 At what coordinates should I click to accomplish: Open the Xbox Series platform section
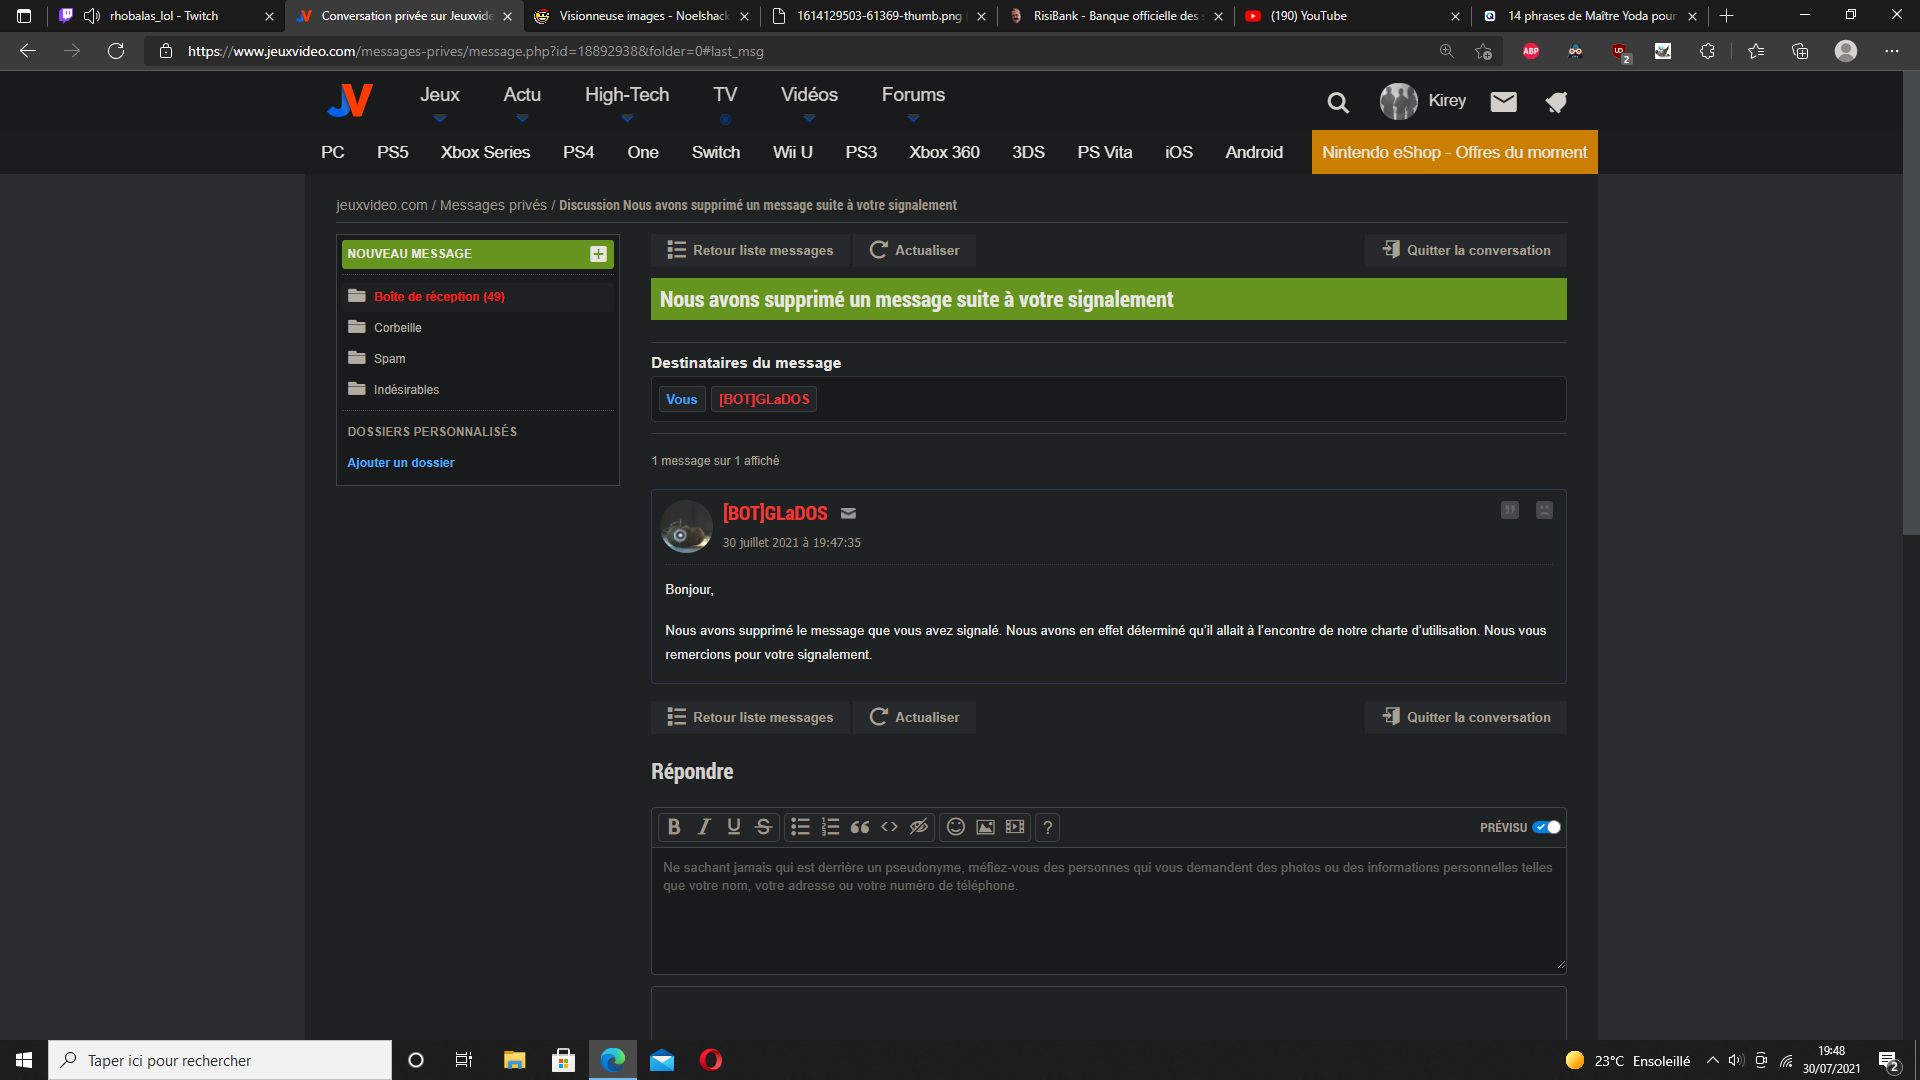pos(485,152)
